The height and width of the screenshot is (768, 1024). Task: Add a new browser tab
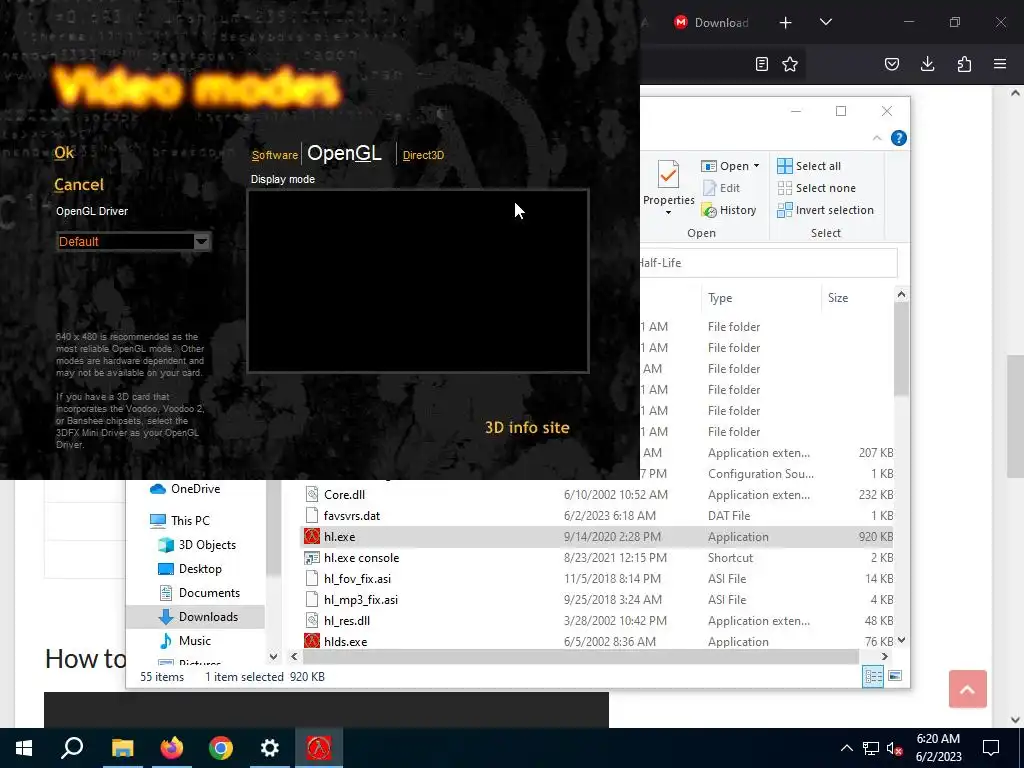(x=786, y=23)
